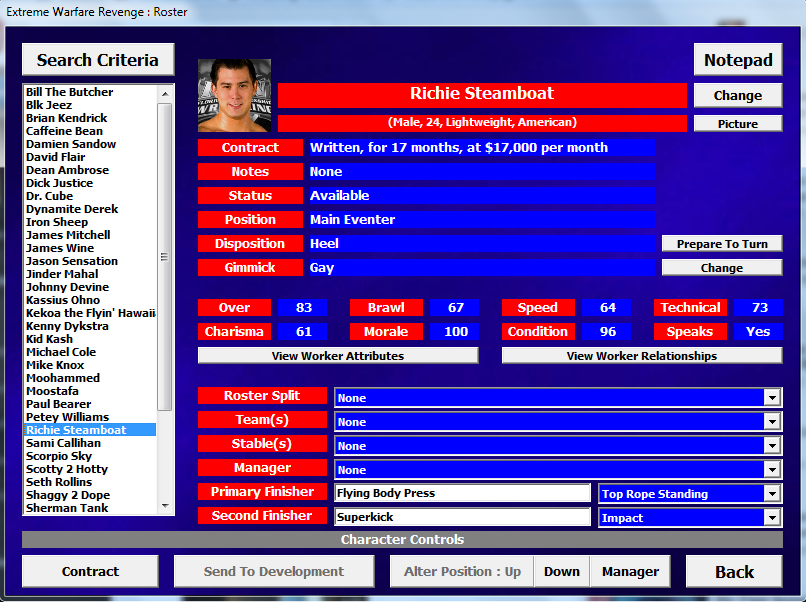Click Change button beside Gimmick
Screen dimensions: 806x602
click(722, 268)
